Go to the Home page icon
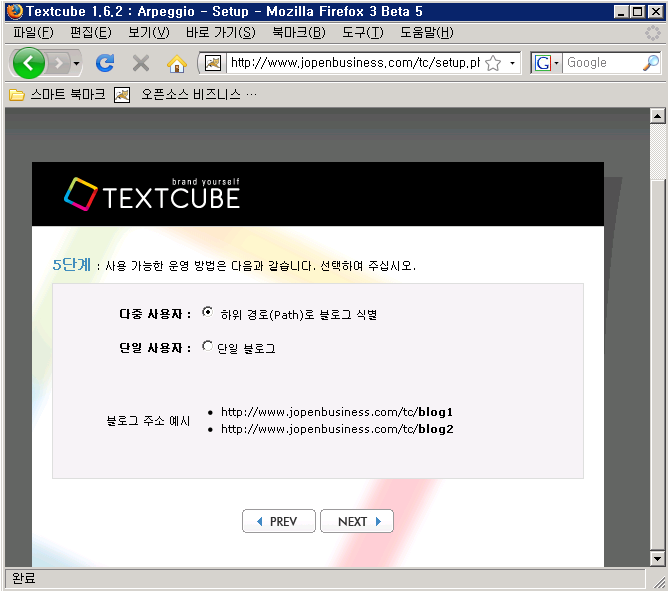This screenshot has height=592, width=669. [176, 64]
